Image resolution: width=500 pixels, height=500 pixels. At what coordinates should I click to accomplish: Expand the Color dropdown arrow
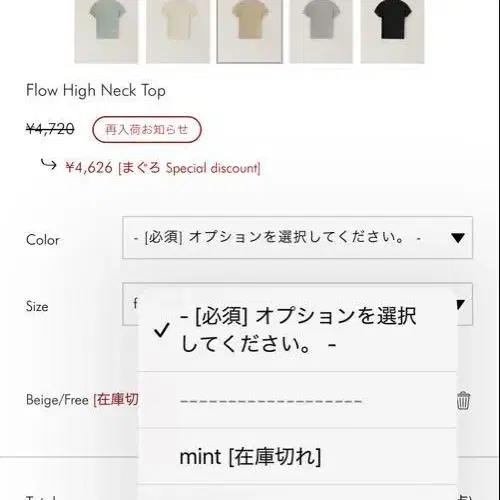coord(458,238)
